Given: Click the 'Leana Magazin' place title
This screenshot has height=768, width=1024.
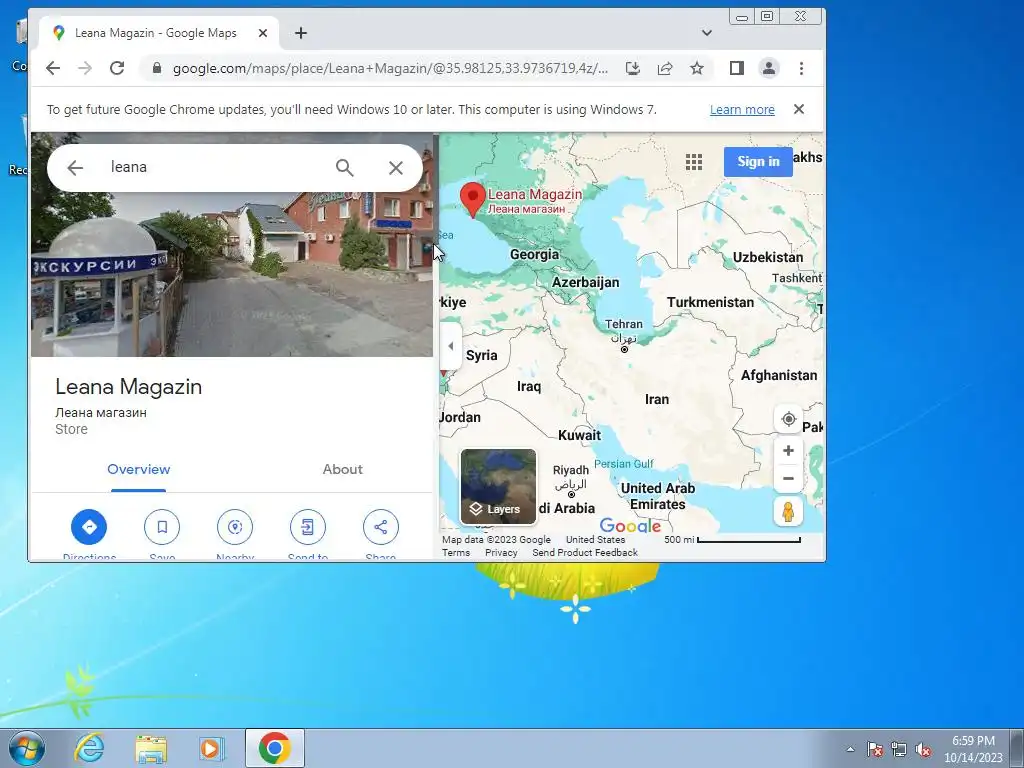Looking at the screenshot, I should point(129,387).
